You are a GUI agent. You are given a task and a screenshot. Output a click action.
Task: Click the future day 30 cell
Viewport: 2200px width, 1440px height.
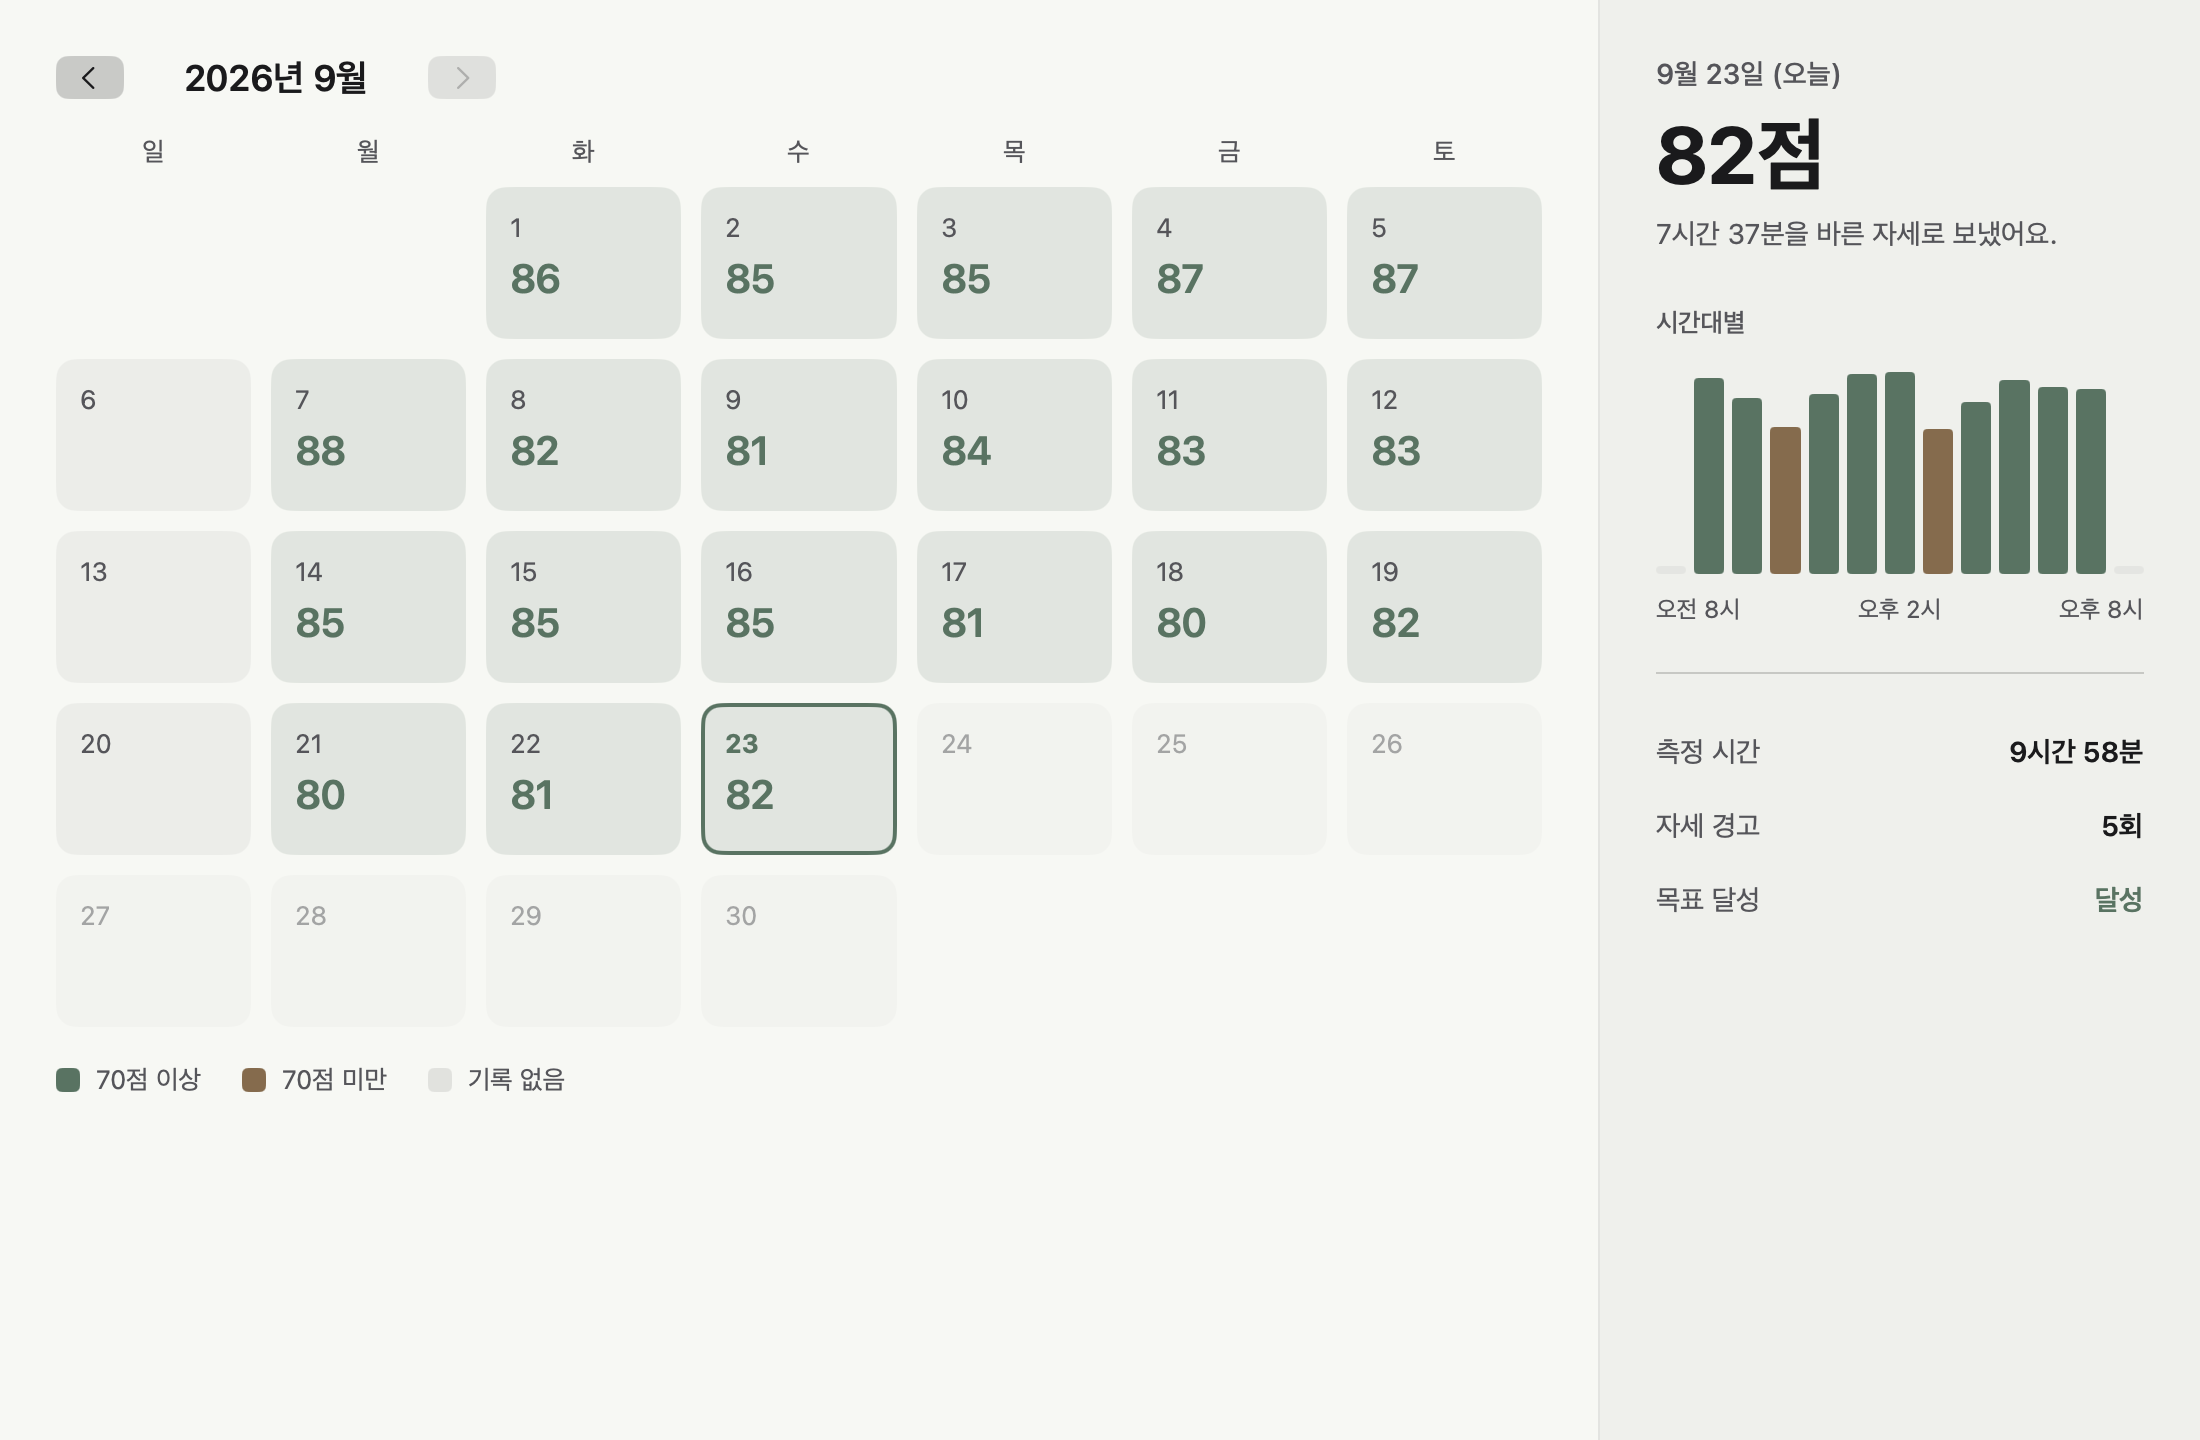[x=799, y=951]
